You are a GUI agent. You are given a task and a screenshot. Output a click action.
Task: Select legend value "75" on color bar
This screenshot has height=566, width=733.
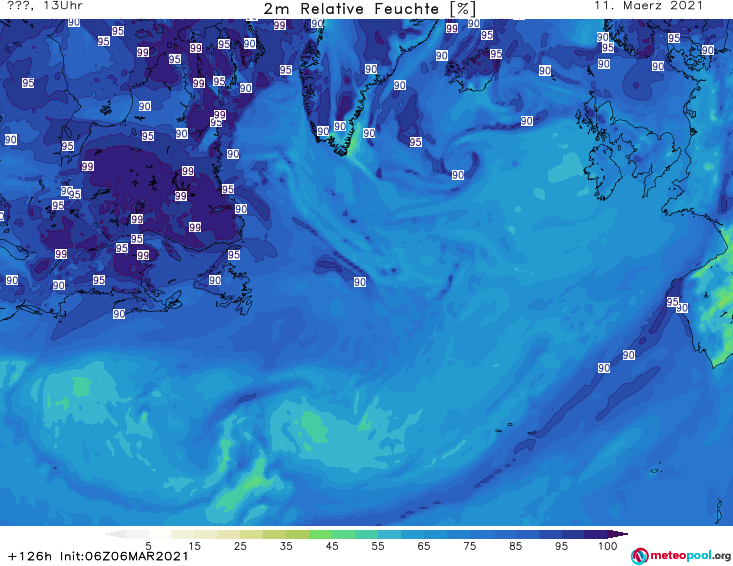pyautogui.click(x=469, y=545)
